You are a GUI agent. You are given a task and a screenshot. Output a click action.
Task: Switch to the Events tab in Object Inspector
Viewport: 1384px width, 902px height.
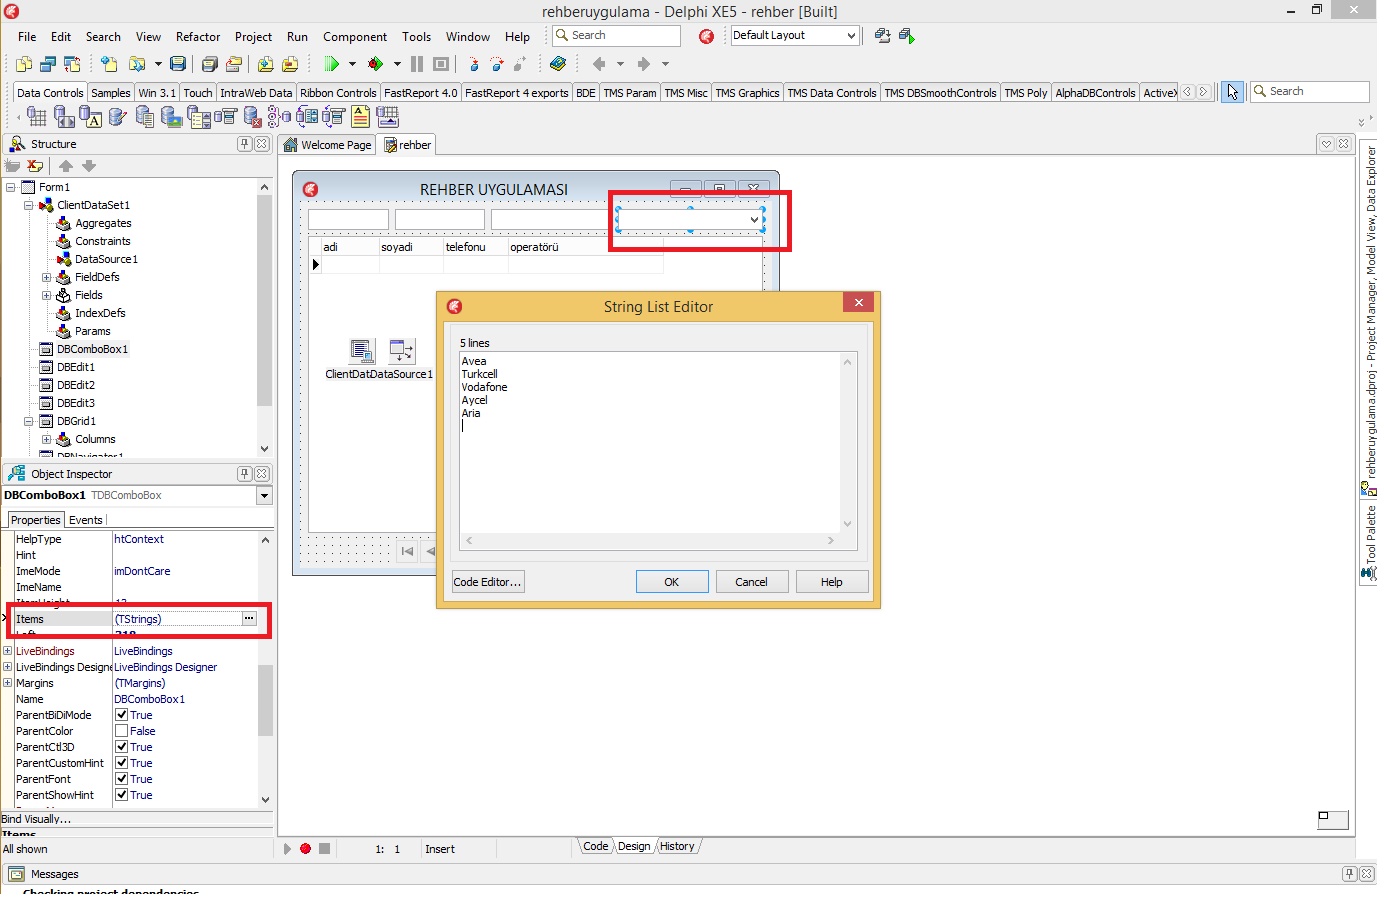click(x=86, y=520)
